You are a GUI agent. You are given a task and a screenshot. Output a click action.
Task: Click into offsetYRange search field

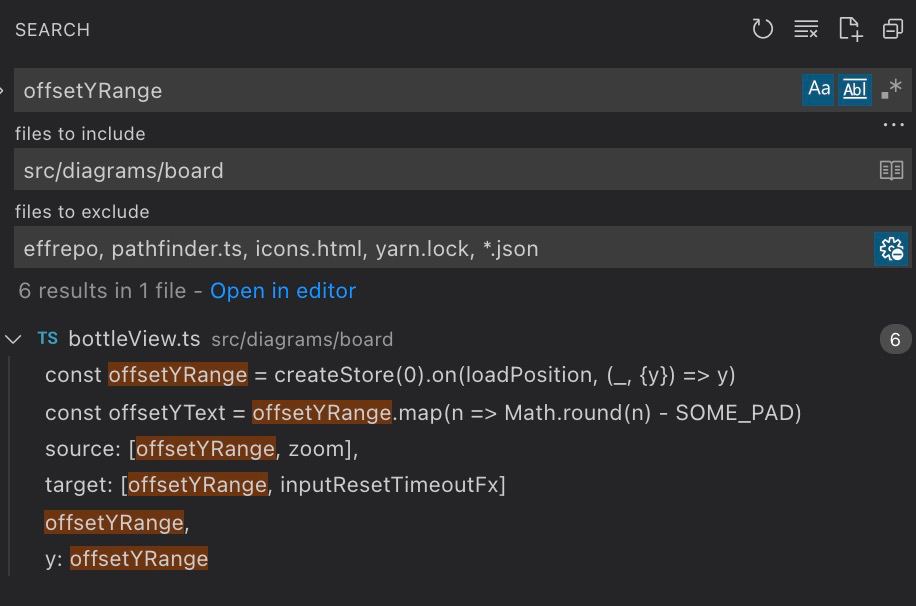point(400,90)
